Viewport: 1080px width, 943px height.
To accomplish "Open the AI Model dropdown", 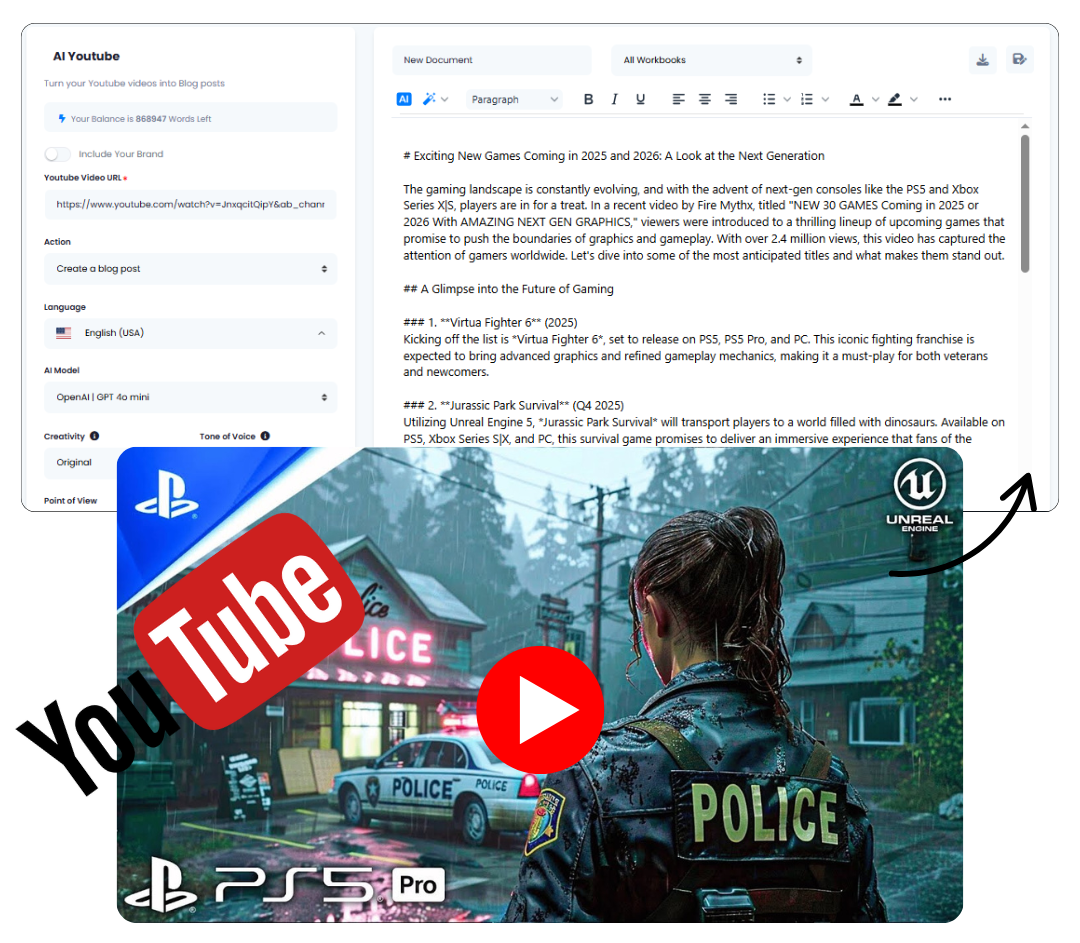I will tap(190, 397).
